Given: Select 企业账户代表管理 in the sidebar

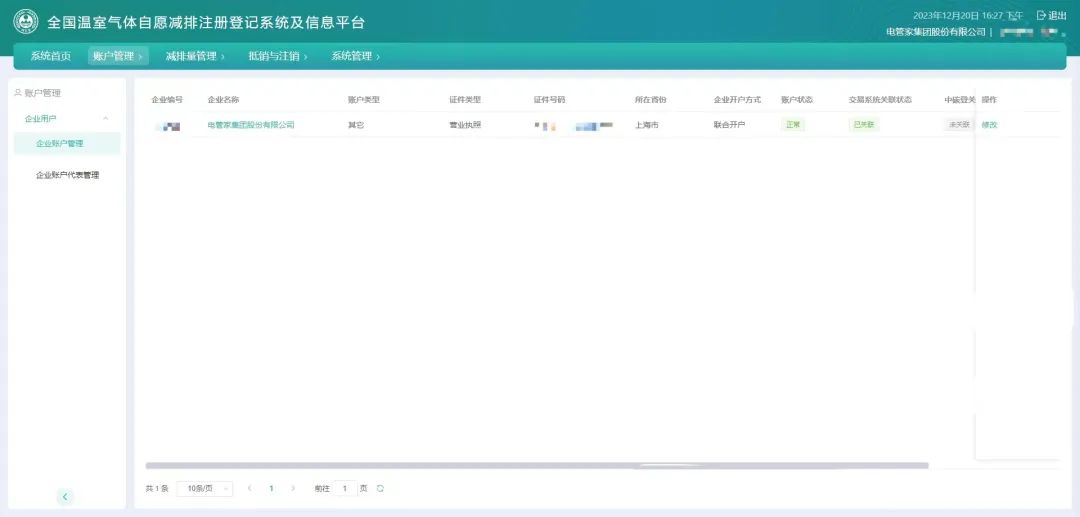Looking at the screenshot, I should (67, 175).
